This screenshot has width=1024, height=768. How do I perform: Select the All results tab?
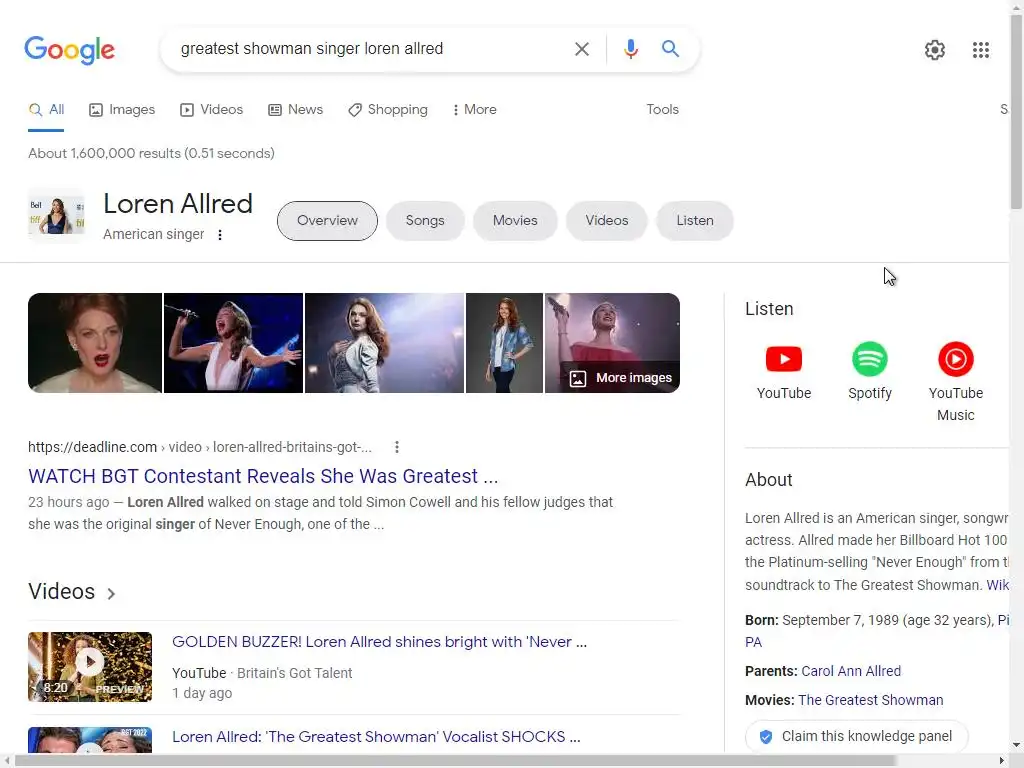tap(46, 110)
